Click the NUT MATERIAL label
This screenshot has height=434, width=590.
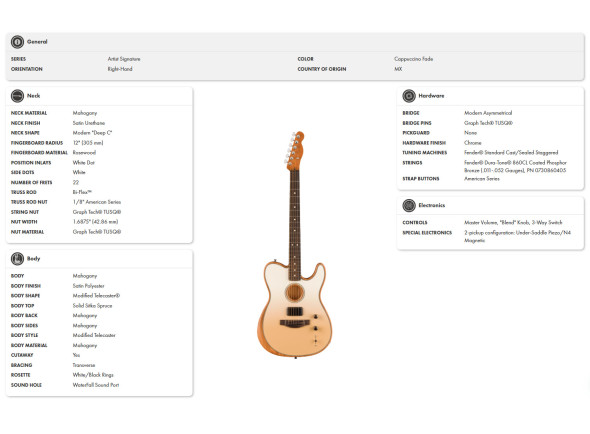point(27,232)
